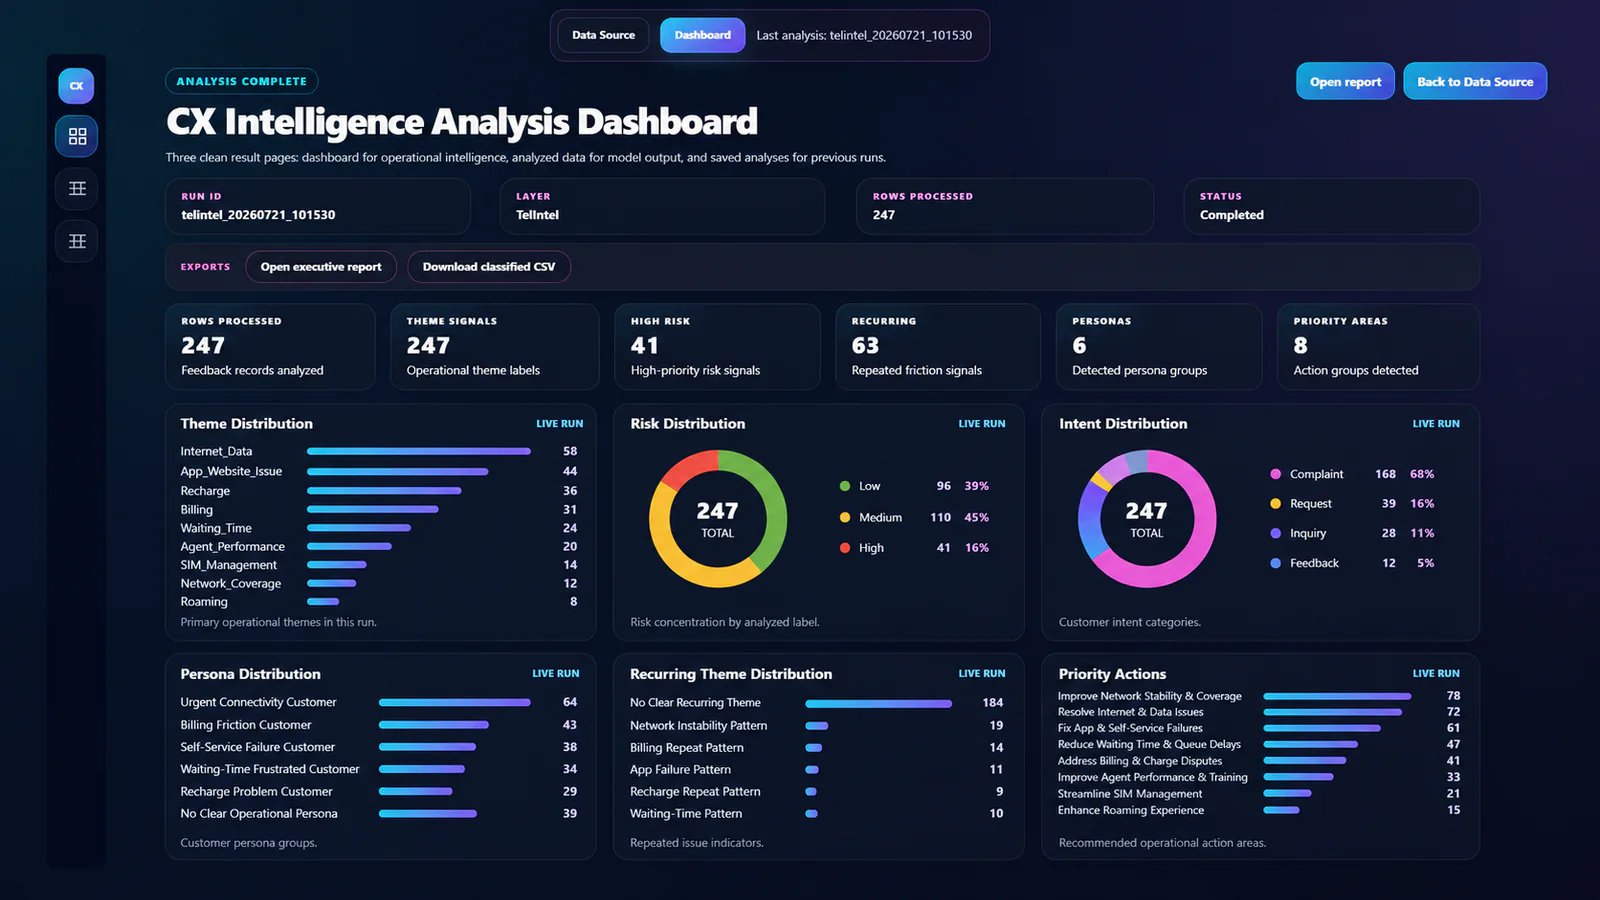This screenshot has width=1600, height=900.
Task: Download classified CSV file
Action: [489, 267]
